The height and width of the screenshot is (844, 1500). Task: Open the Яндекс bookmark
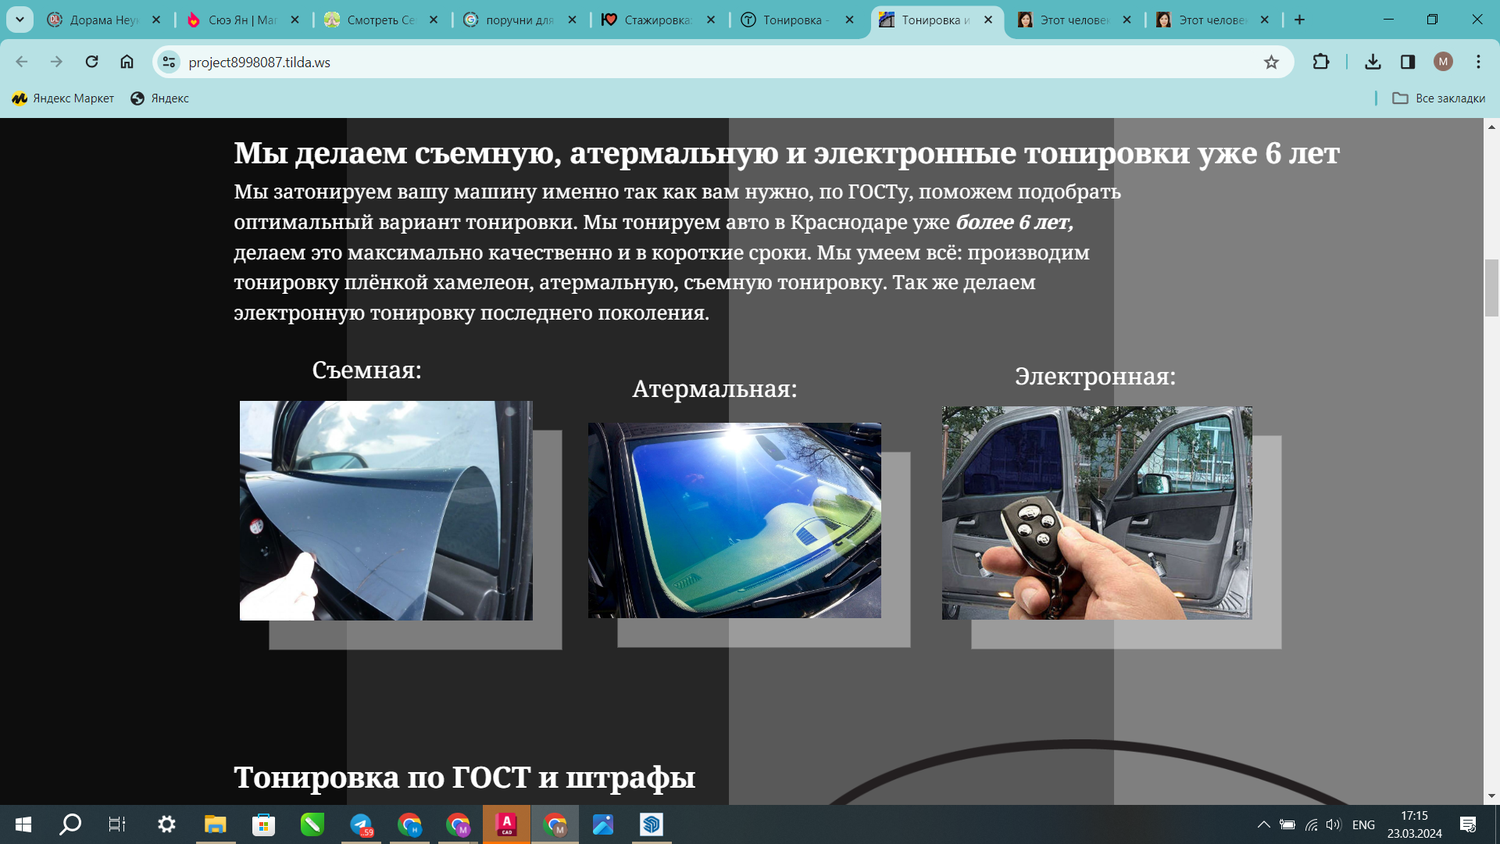click(160, 98)
